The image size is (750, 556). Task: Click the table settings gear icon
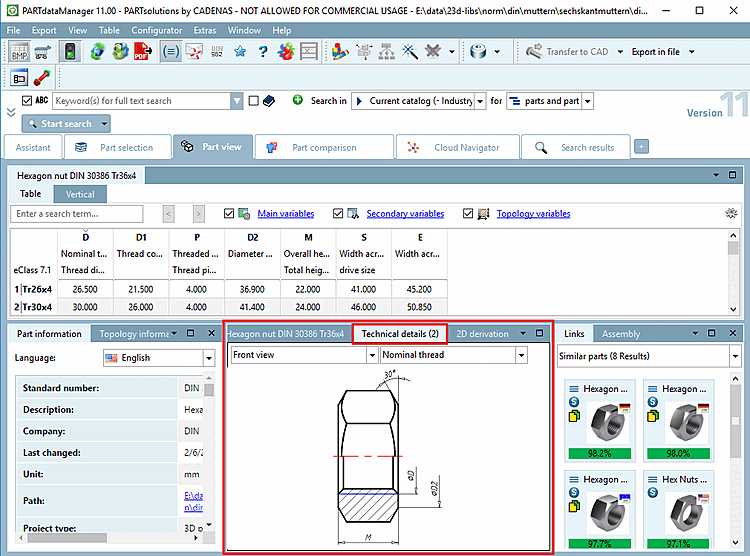point(731,213)
